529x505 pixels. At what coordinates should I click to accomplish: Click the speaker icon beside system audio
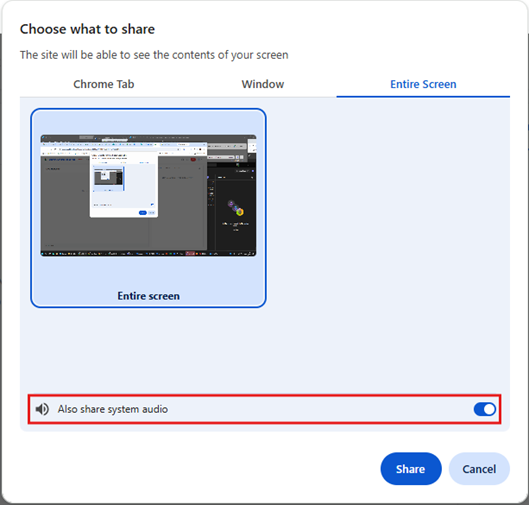coord(42,409)
